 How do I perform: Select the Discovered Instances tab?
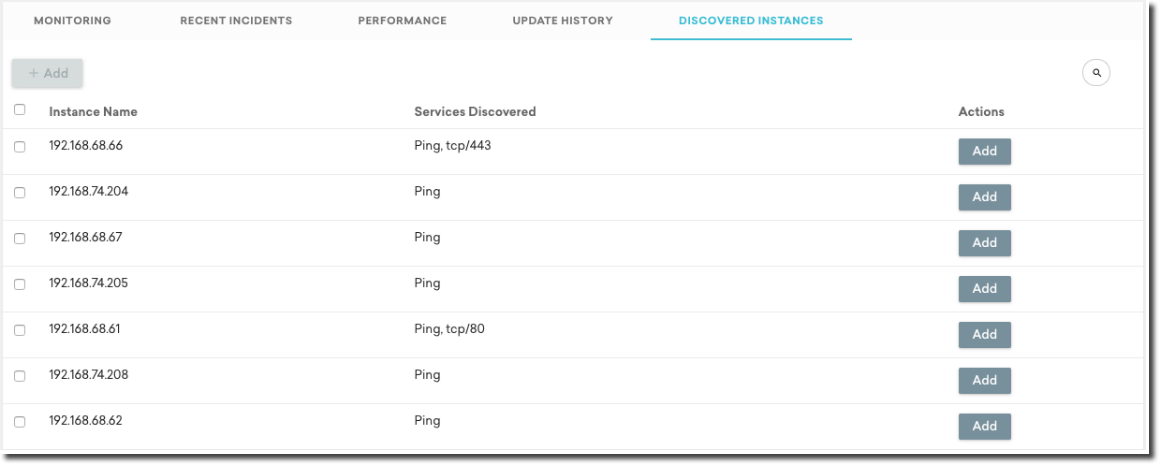751,21
